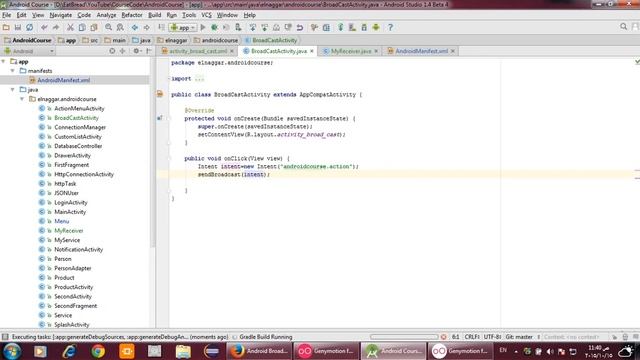Click the scroll from source target icon
This screenshot has width=640, height=360.
[x=112, y=51]
